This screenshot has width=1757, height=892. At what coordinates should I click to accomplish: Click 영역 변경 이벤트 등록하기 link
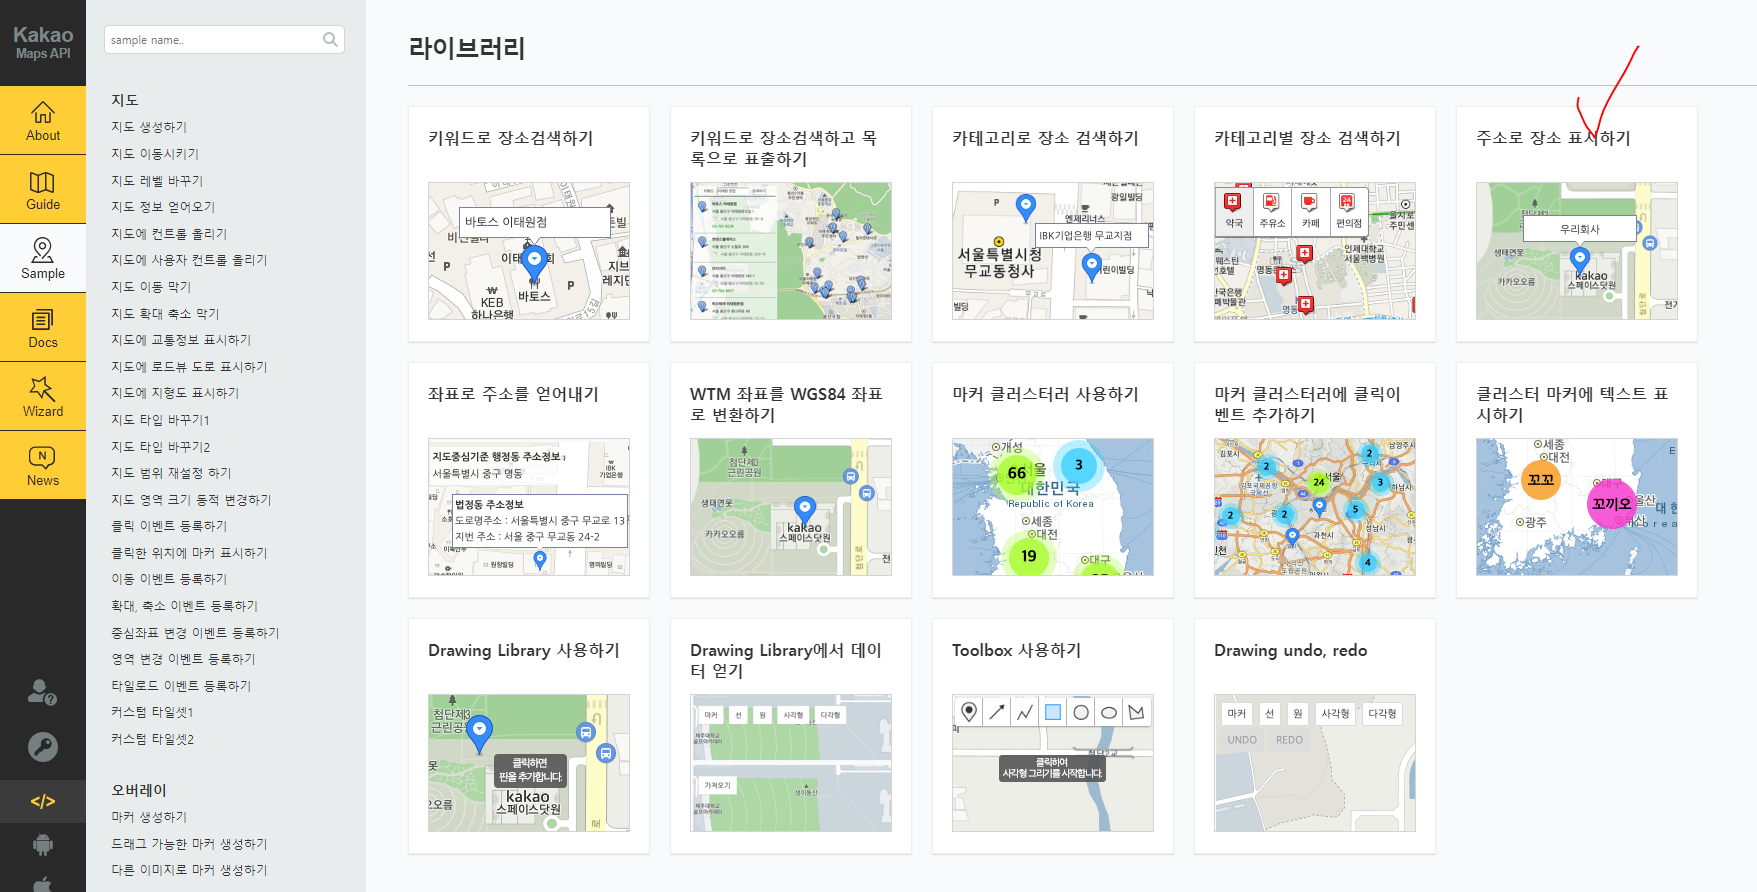coord(183,659)
